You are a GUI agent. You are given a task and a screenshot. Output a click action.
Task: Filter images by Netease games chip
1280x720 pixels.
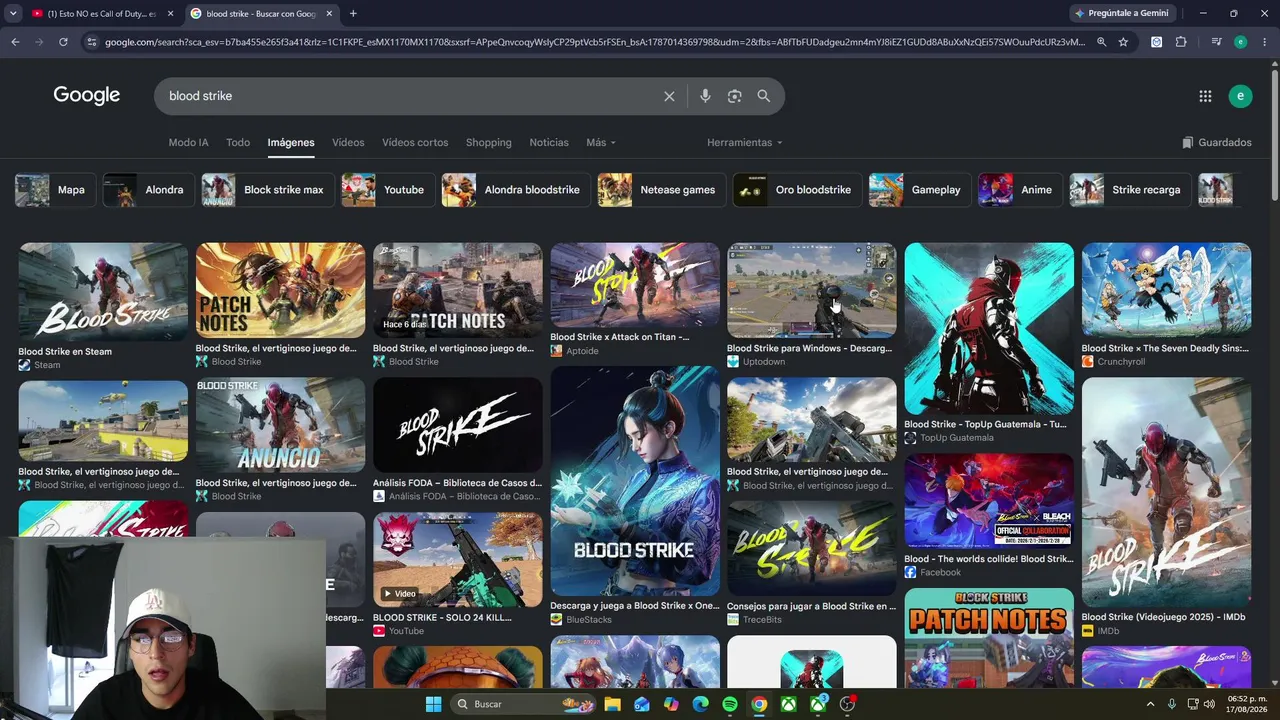[661, 190]
